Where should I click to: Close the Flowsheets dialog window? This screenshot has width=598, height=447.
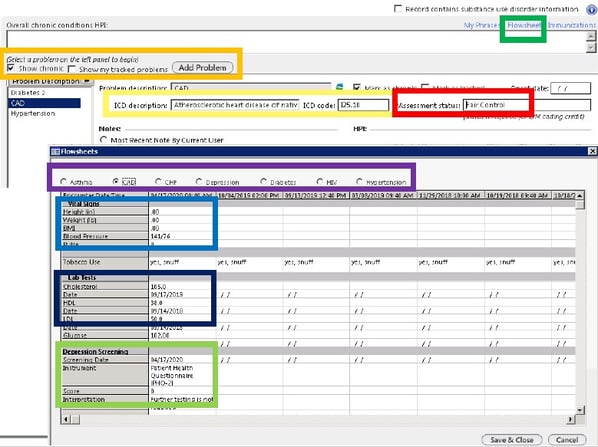(592, 151)
